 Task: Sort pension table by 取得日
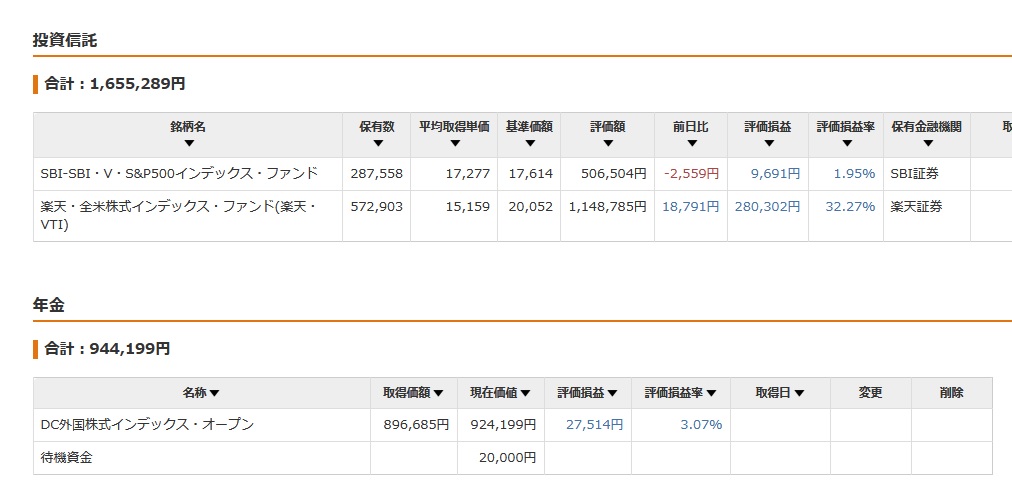tap(780, 393)
